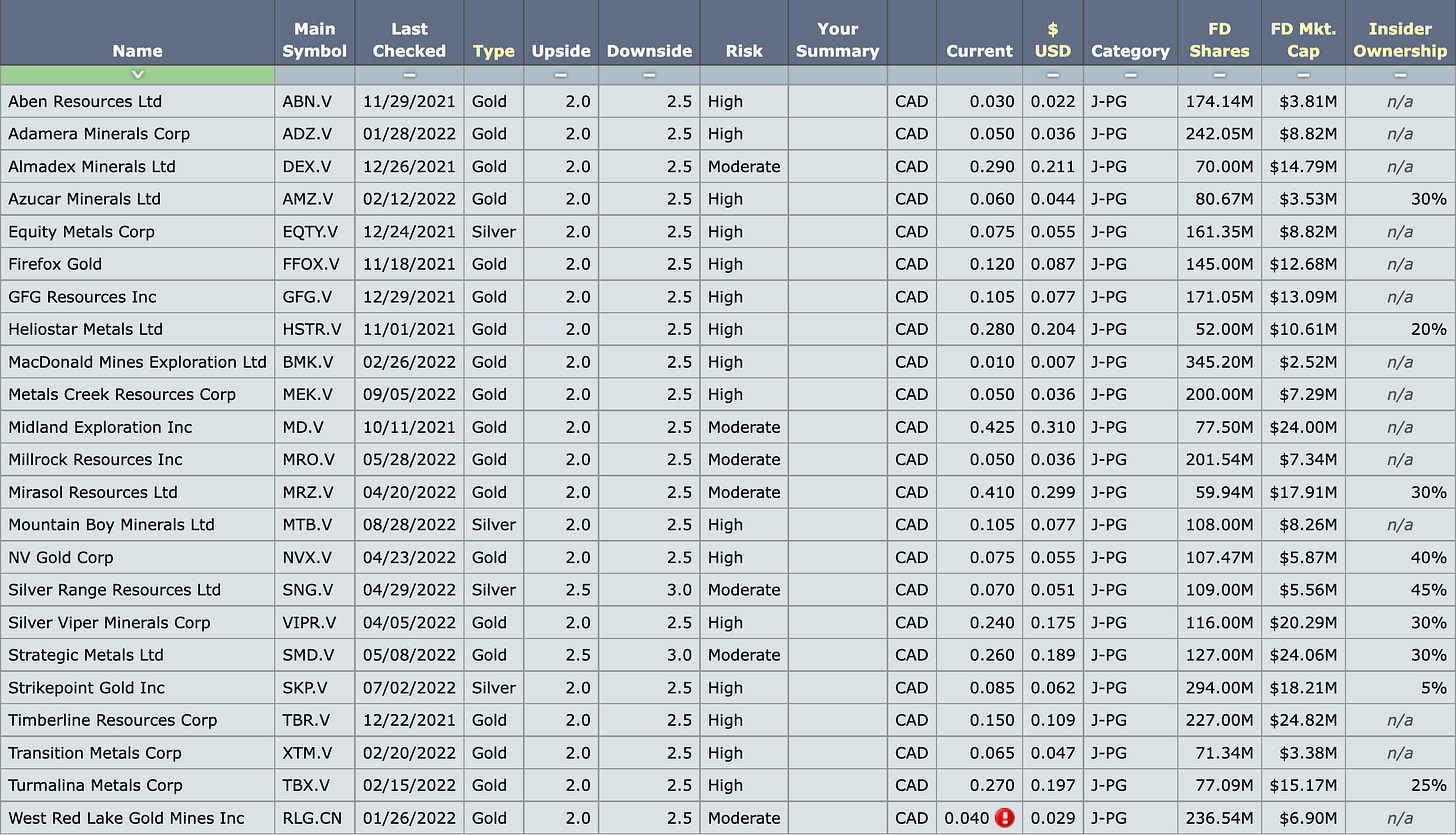This screenshot has height=835, width=1456.
Task: Click the filter icon under FD Mkt. Cap
Action: pos(1303,74)
